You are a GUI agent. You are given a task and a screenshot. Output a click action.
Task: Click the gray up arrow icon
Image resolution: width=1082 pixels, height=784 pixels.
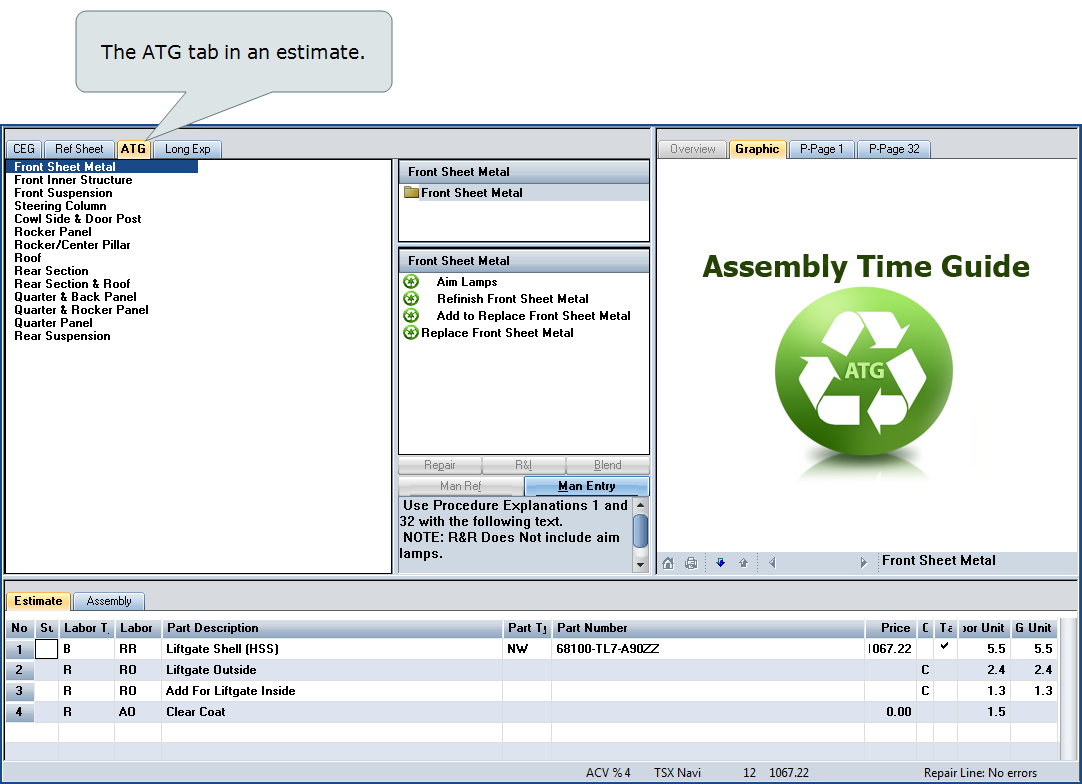point(743,563)
